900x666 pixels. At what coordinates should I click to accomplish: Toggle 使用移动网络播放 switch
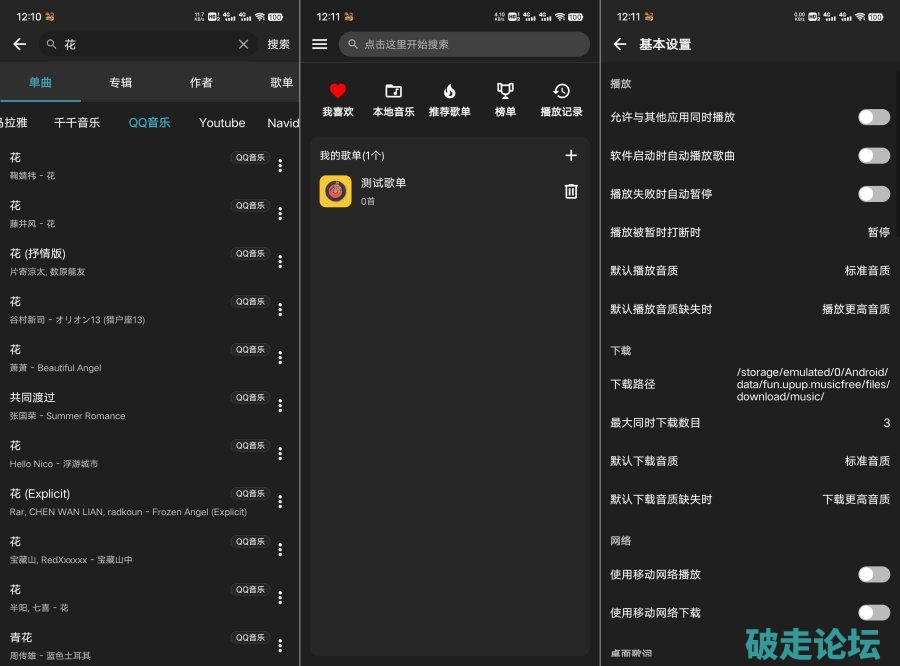point(873,574)
